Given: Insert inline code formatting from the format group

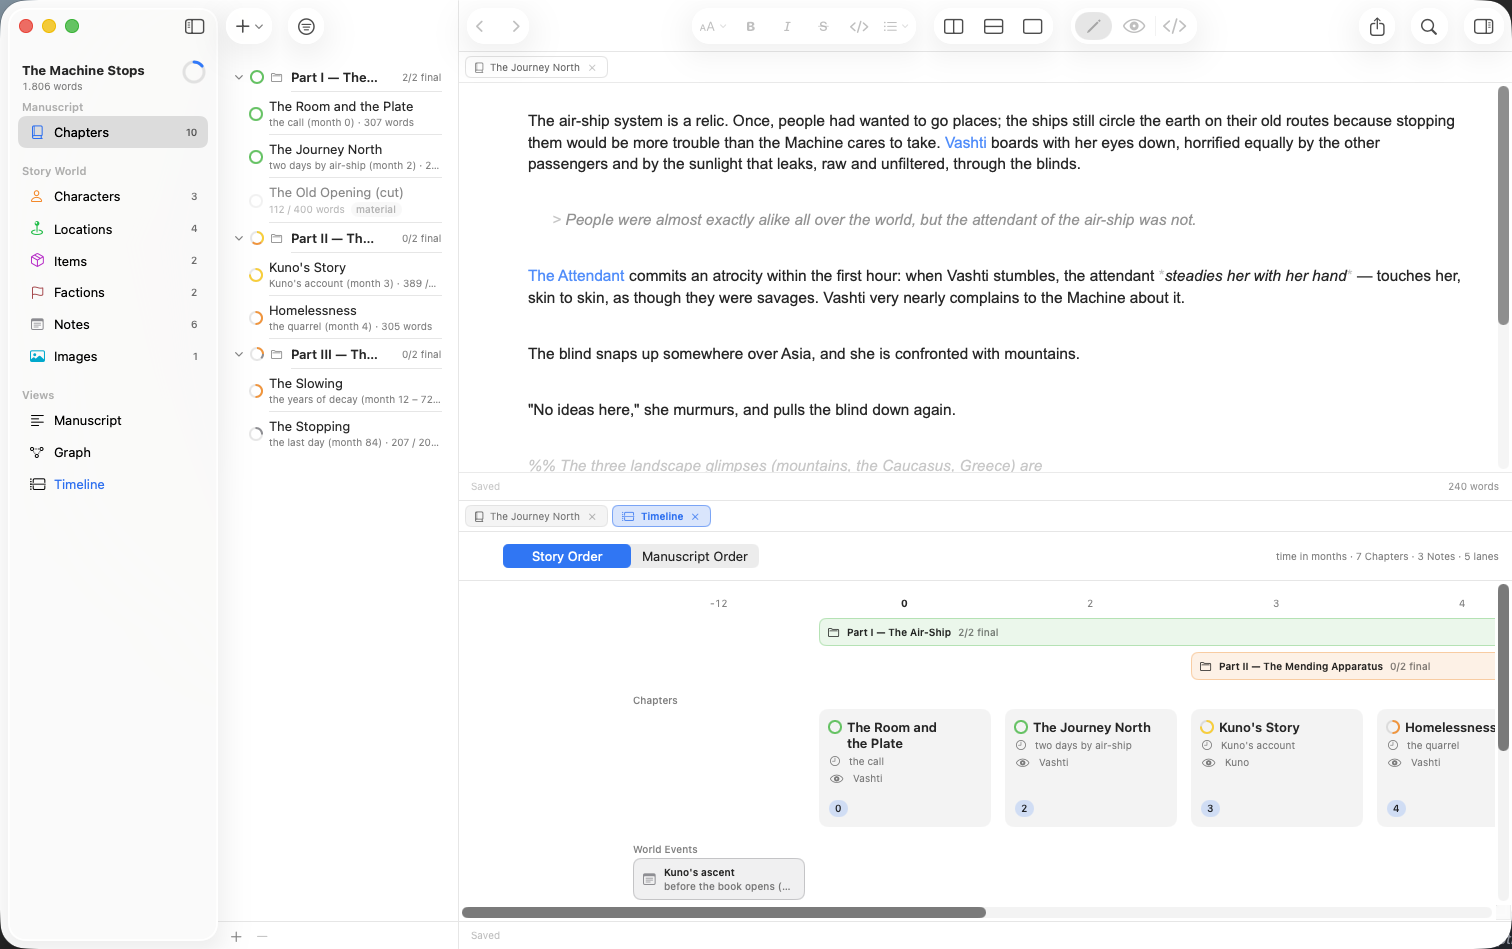Looking at the screenshot, I should tap(859, 27).
